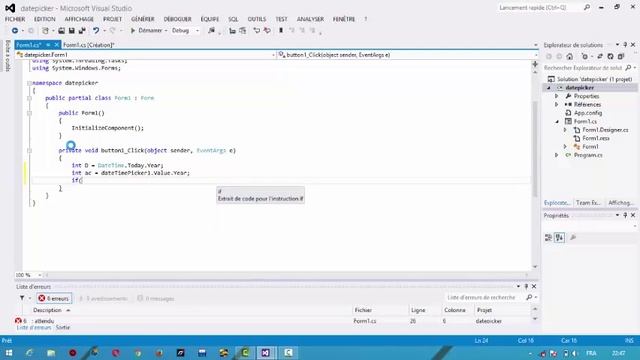Viewport: 640px width, 360px height.
Task: Pin the Form1.cs tab
Action: click(x=48, y=45)
